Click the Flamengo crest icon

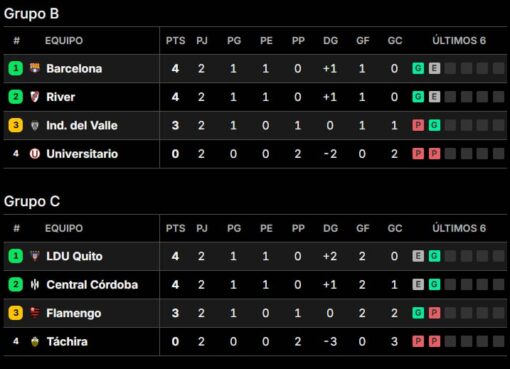click(x=35, y=313)
